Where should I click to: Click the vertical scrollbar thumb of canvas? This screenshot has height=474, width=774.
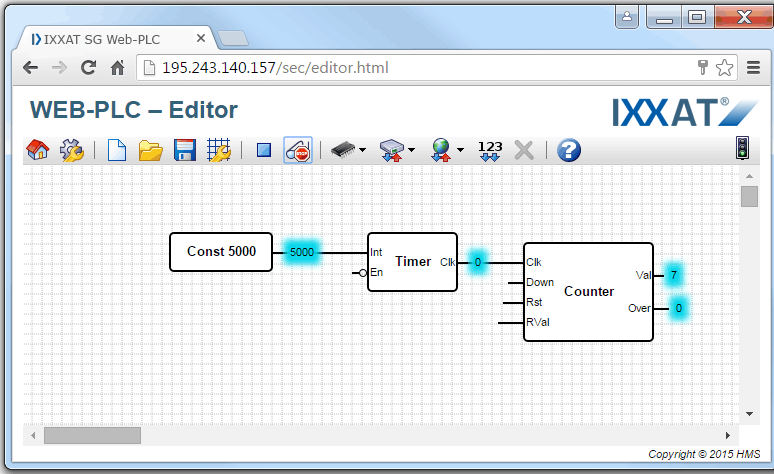[749, 197]
